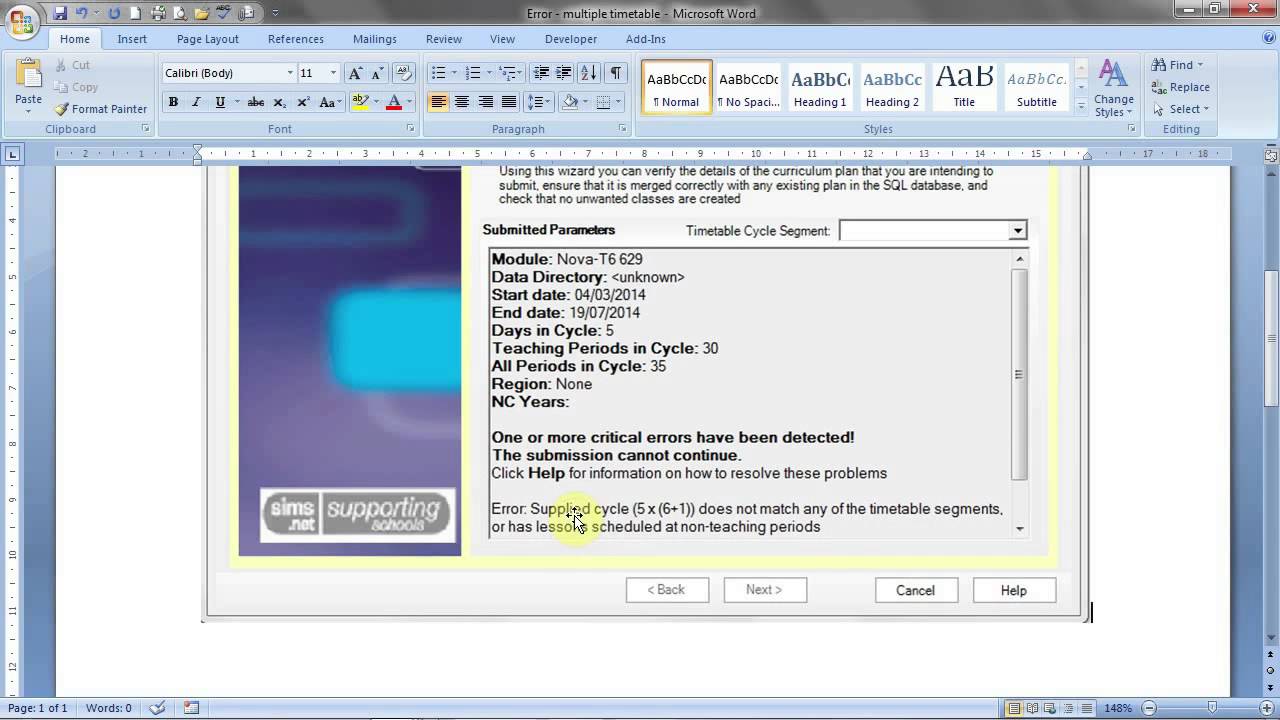Open the Developer tab
This screenshot has height=720, width=1280.
571,39
